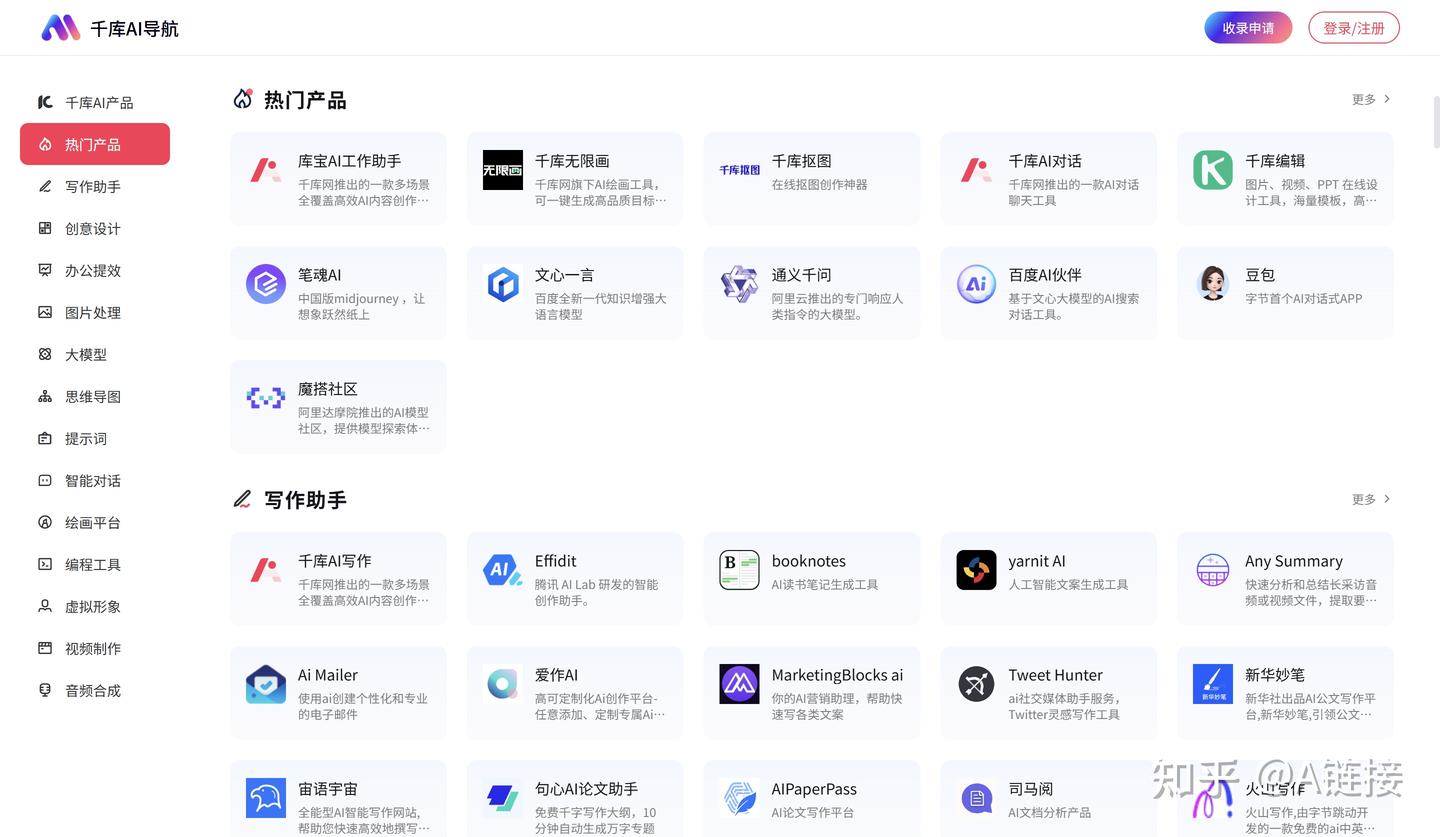Viewport: 1440px width, 837px height.
Task: Open 虚拟形象 sidebar category
Action: 95,606
